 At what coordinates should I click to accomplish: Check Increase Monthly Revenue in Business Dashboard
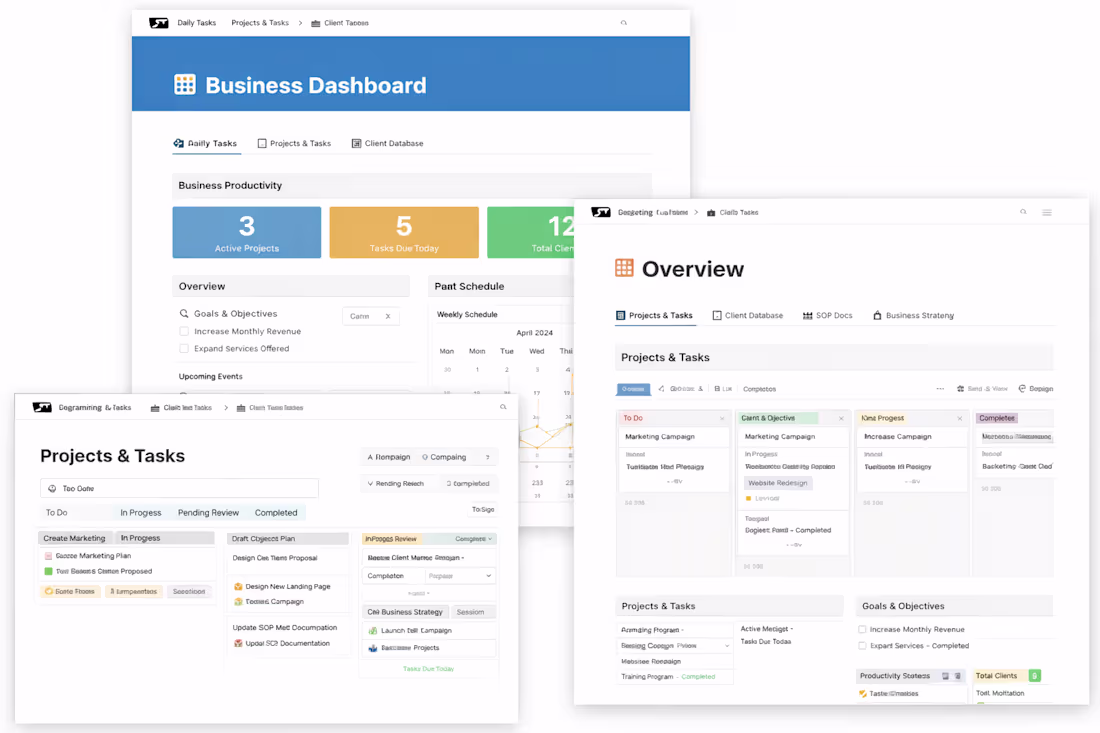[x=184, y=331]
